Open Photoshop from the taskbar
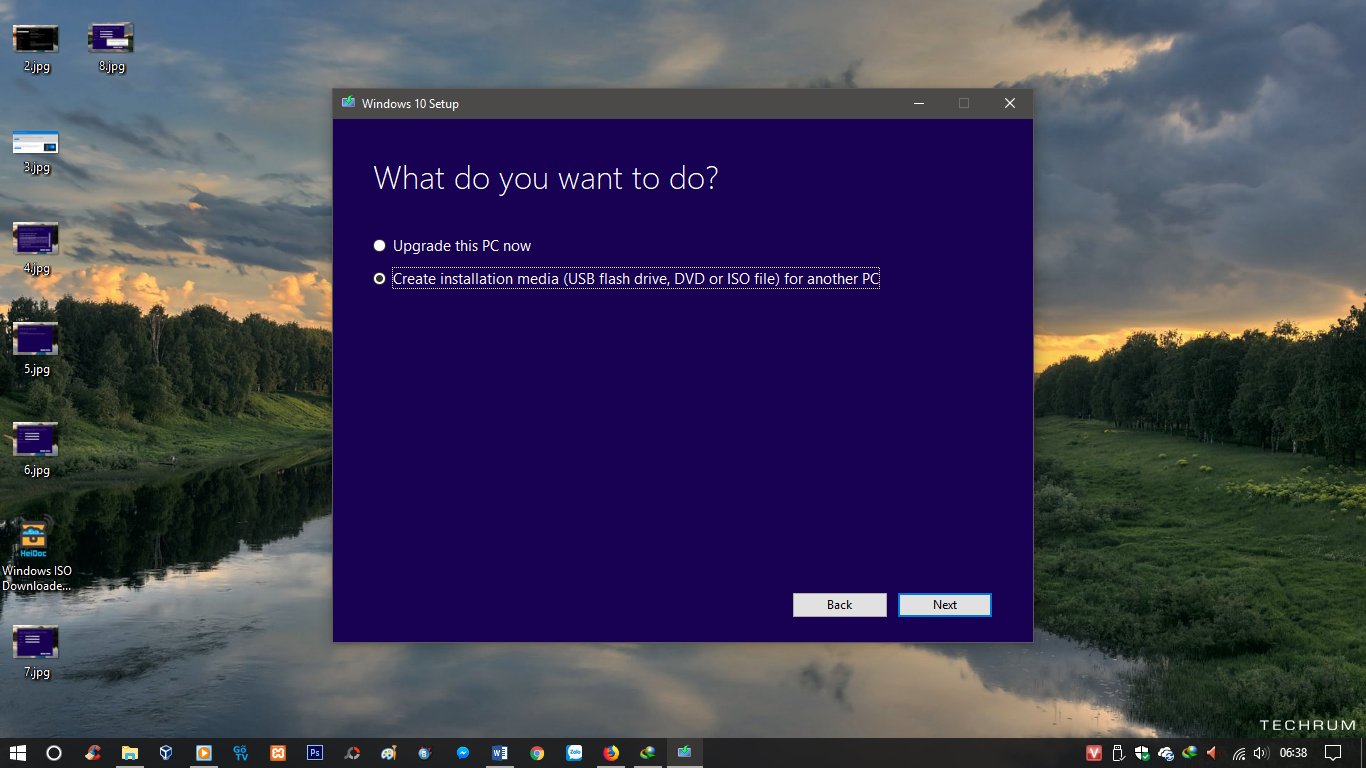This screenshot has height=768, width=1366. click(315, 753)
